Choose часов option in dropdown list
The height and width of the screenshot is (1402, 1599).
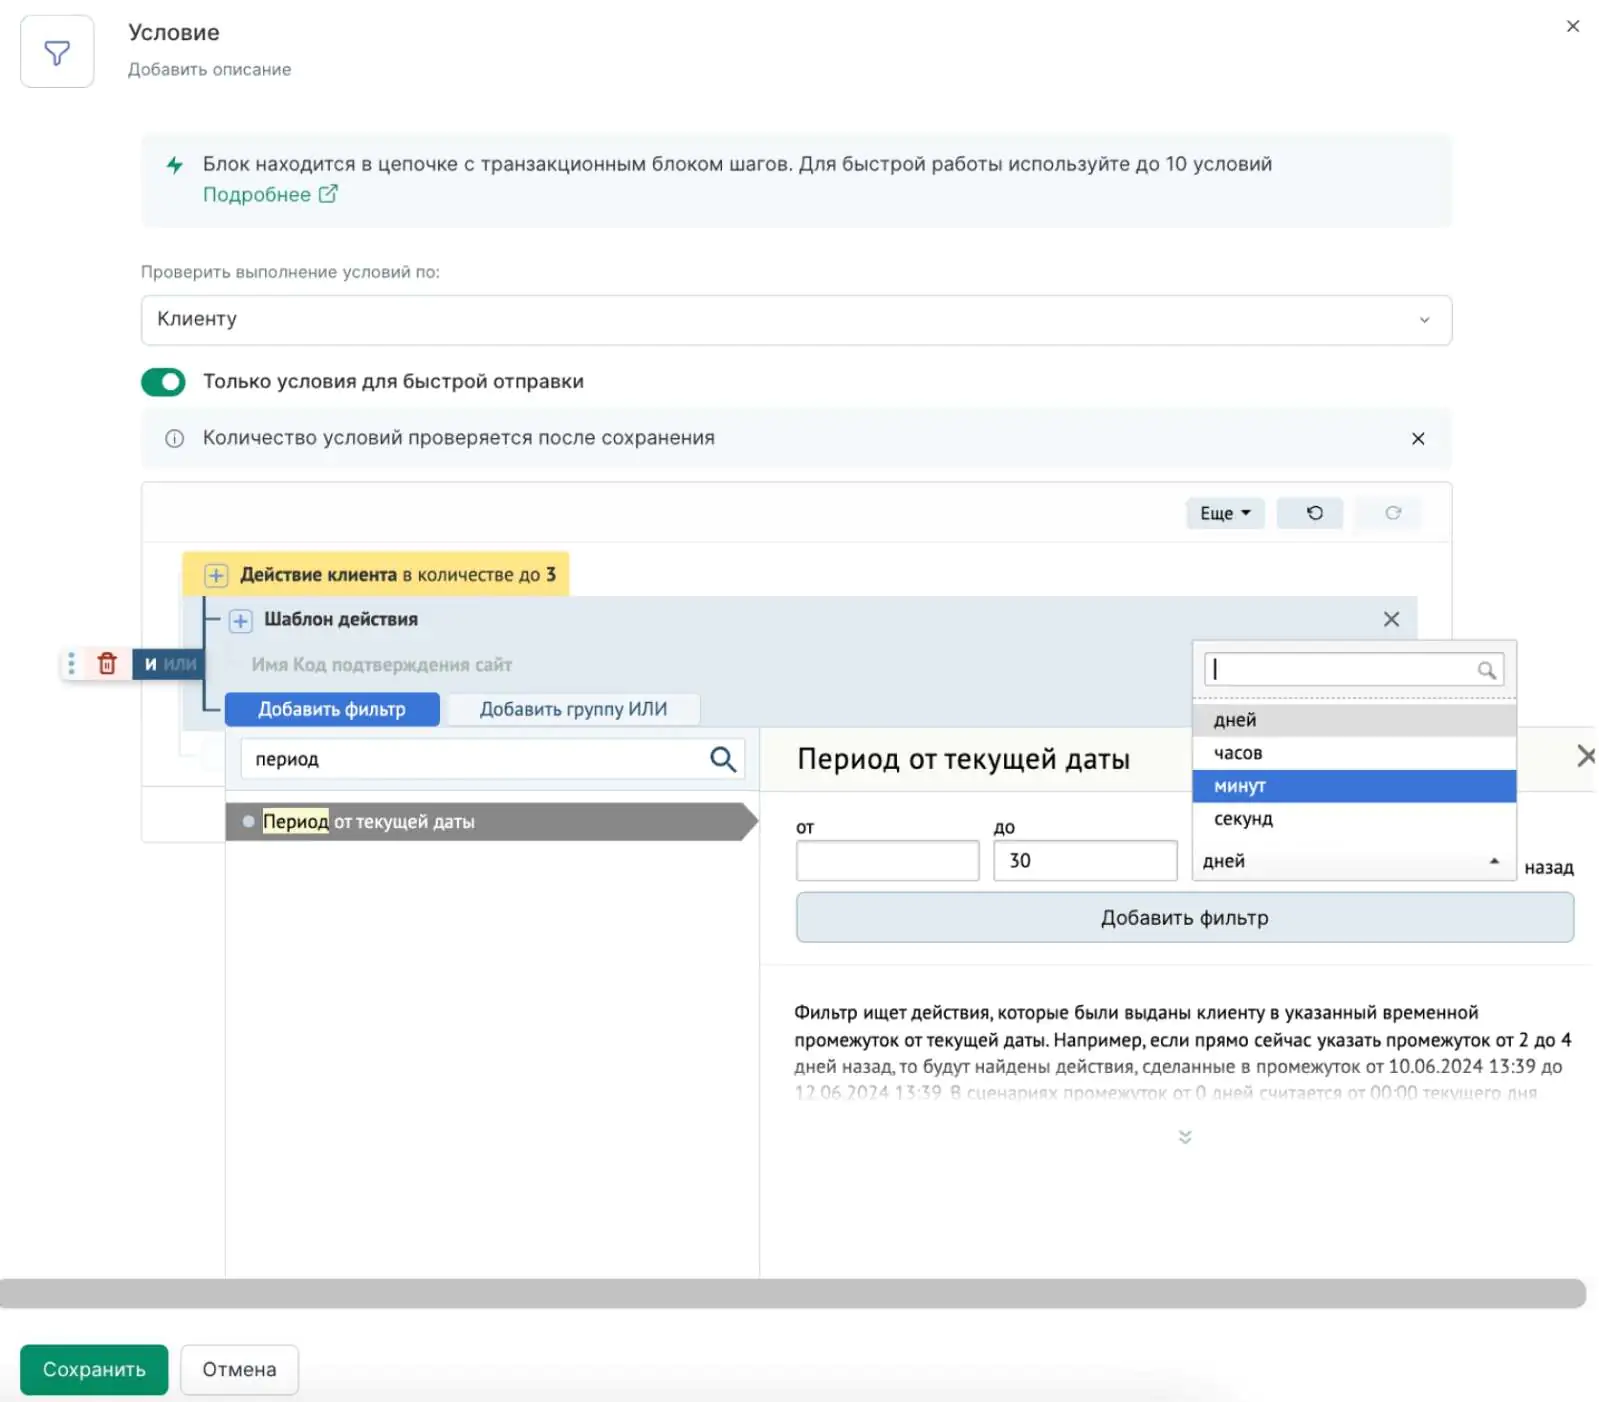[1354, 753]
